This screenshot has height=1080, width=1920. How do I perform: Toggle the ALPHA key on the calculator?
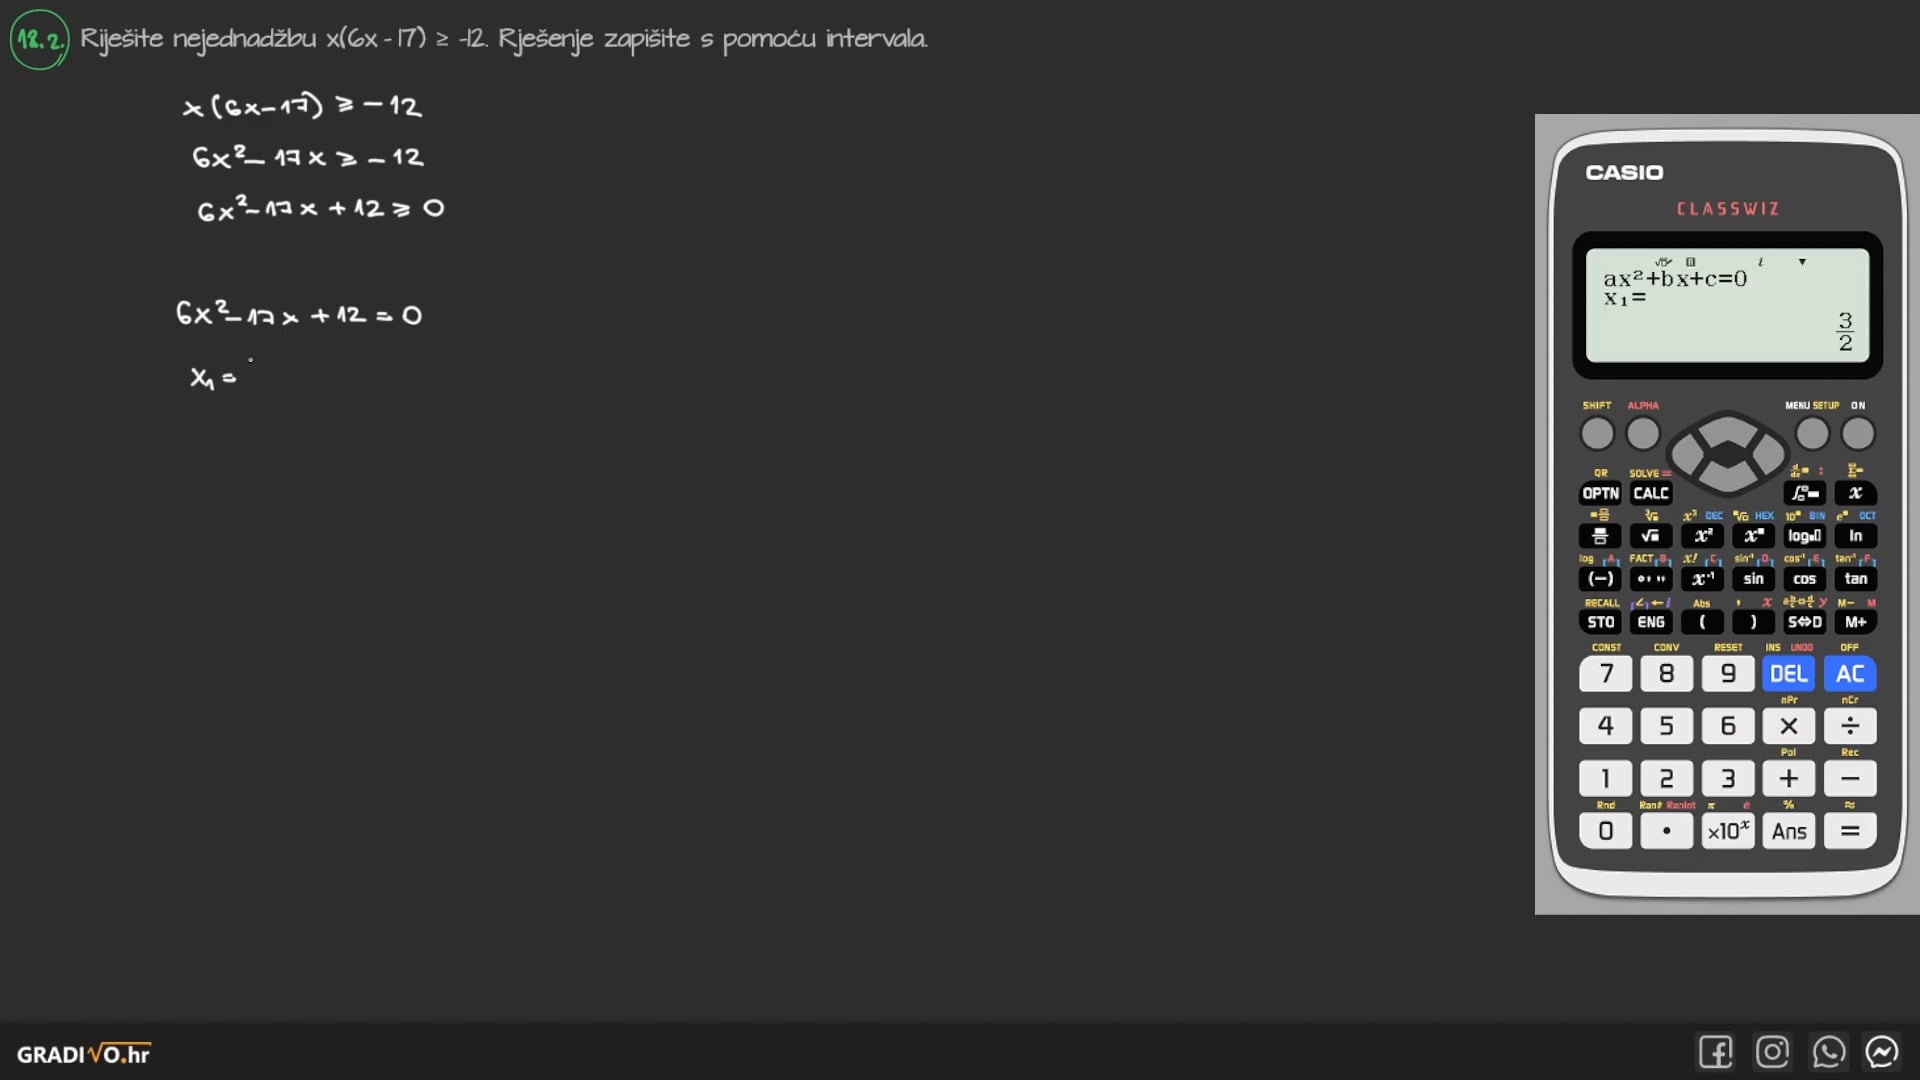(x=1643, y=434)
